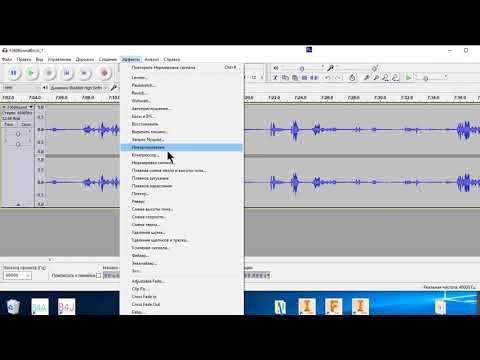Click the Pause playback button
480x360 pixels.
(13, 73)
